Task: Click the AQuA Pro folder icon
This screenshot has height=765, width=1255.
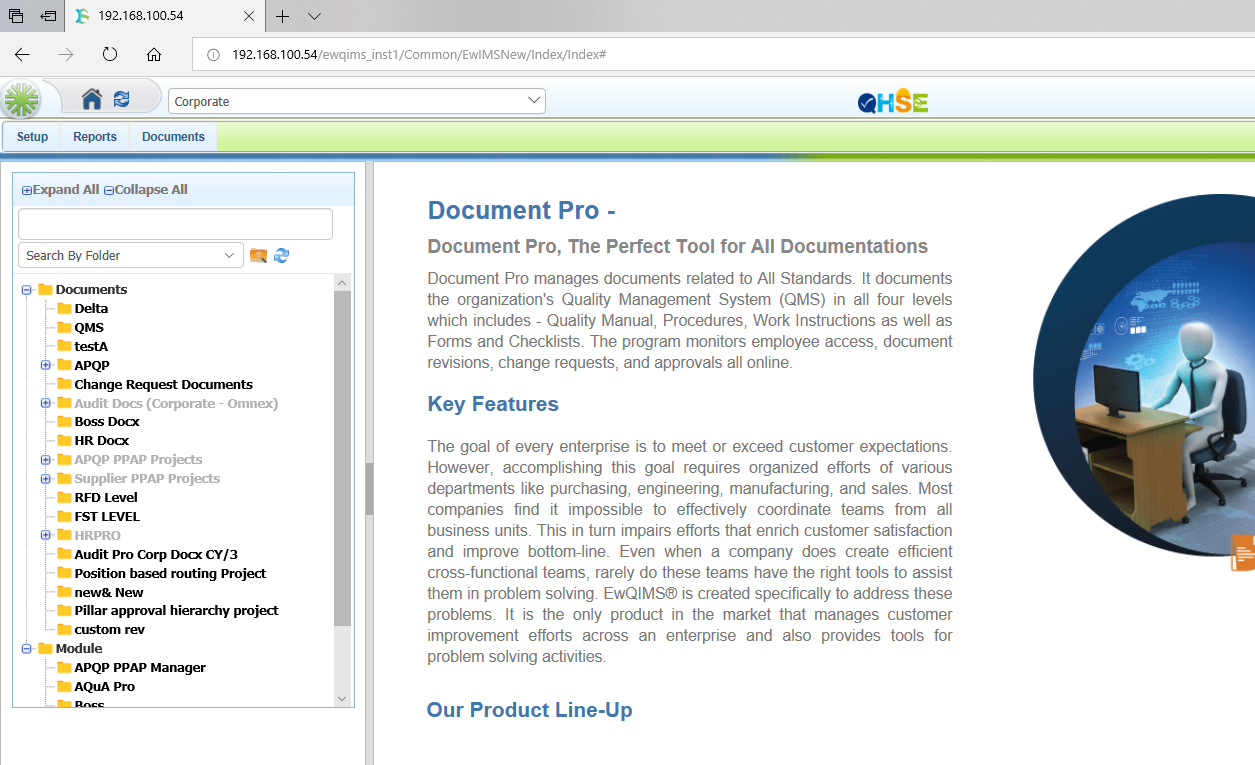Action: tap(64, 686)
